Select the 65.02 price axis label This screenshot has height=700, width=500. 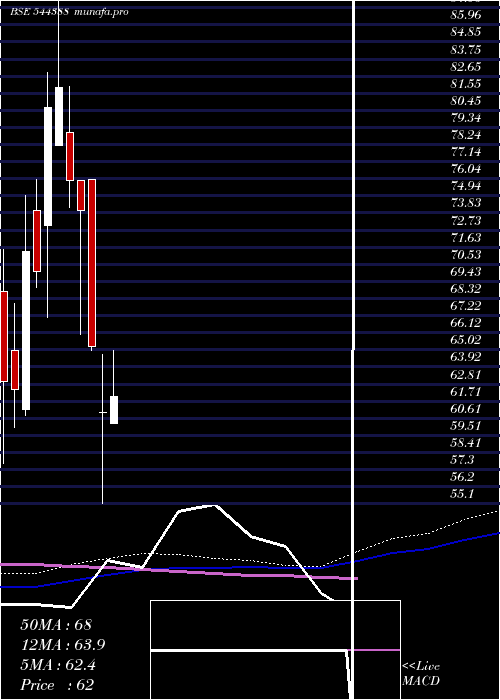pos(466,340)
